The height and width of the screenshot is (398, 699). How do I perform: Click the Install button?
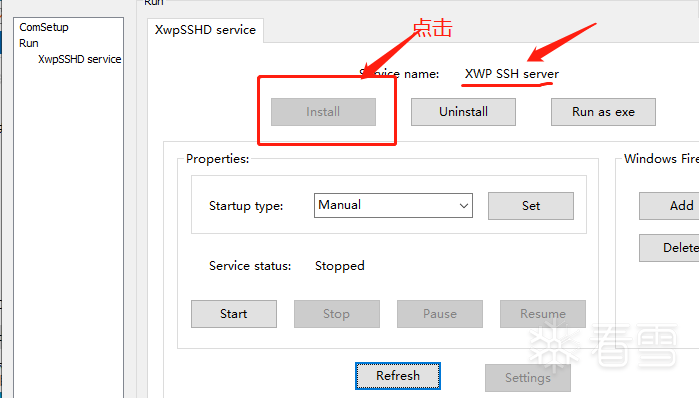(323, 112)
